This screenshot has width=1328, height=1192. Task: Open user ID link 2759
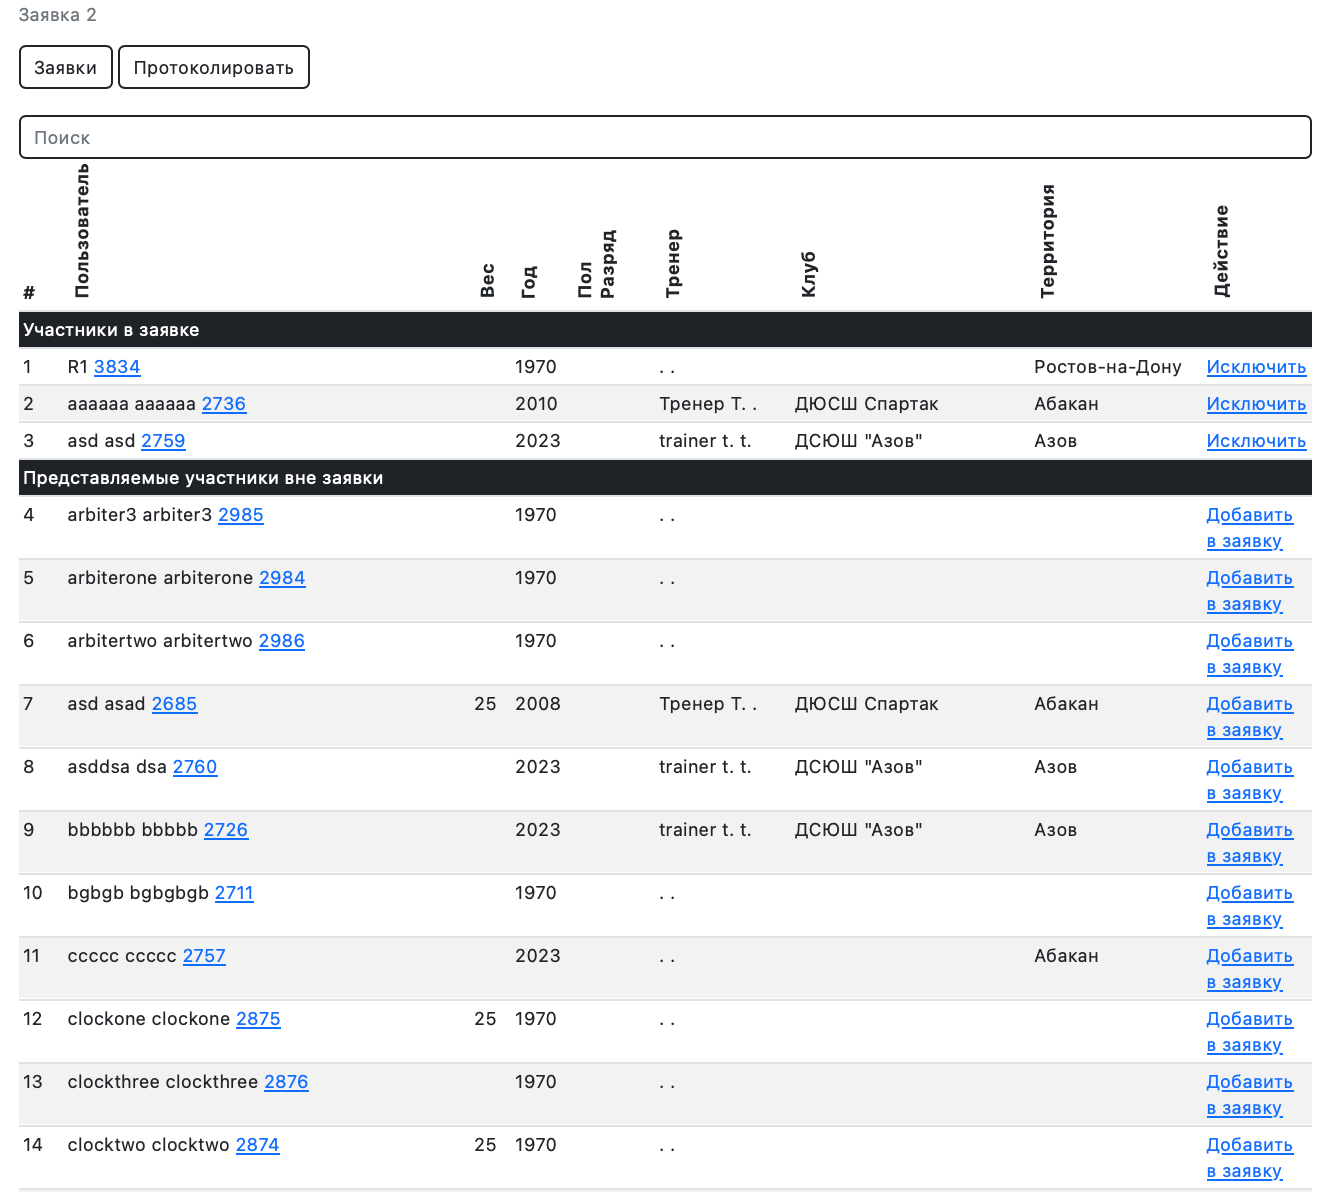pos(163,441)
